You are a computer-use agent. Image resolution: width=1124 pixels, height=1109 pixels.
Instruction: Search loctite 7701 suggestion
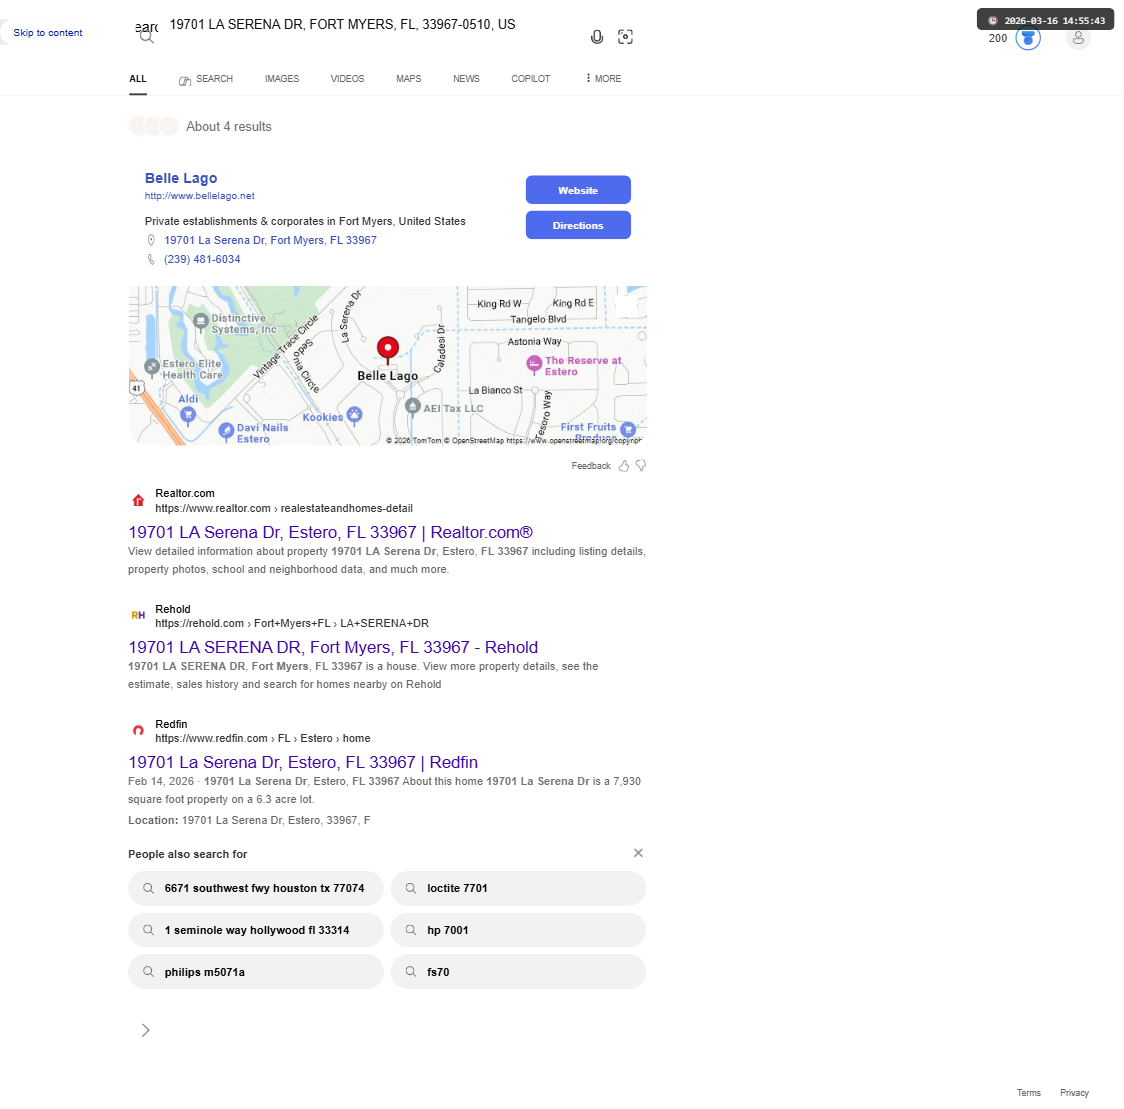click(518, 888)
